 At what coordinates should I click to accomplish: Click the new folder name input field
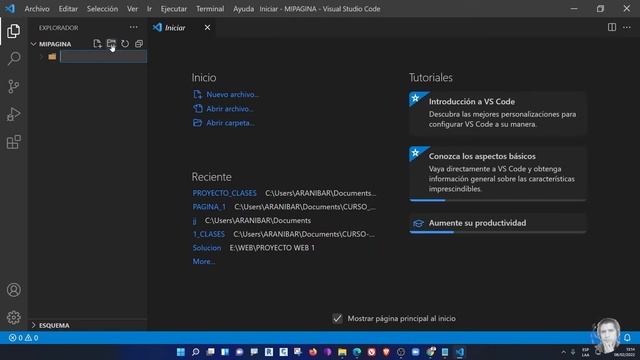point(103,57)
